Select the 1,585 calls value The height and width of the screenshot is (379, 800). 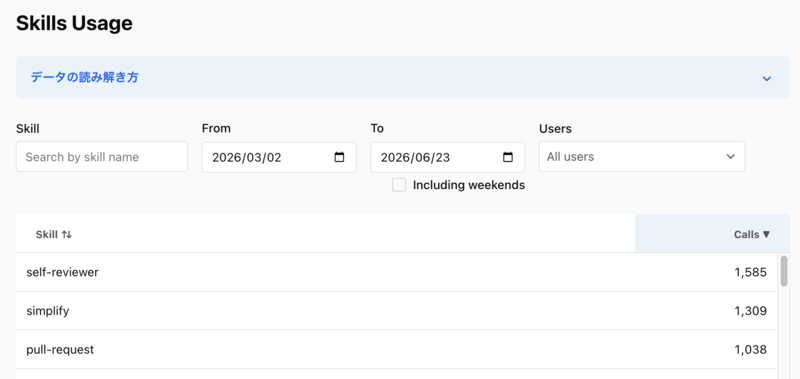(x=751, y=272)
